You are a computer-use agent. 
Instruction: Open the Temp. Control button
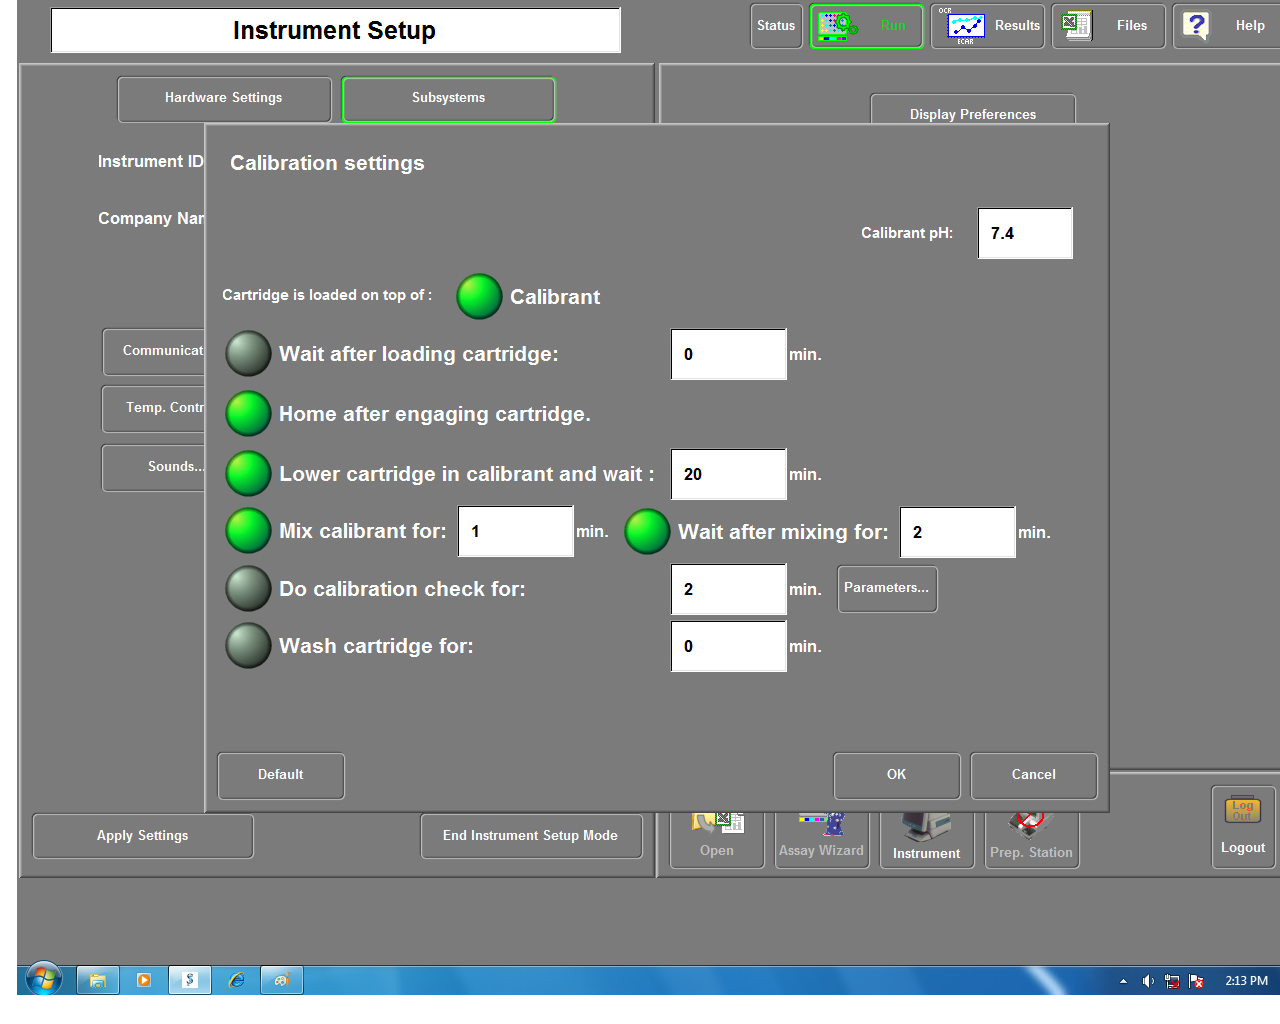pyautogui.click(x=154, y=408)
